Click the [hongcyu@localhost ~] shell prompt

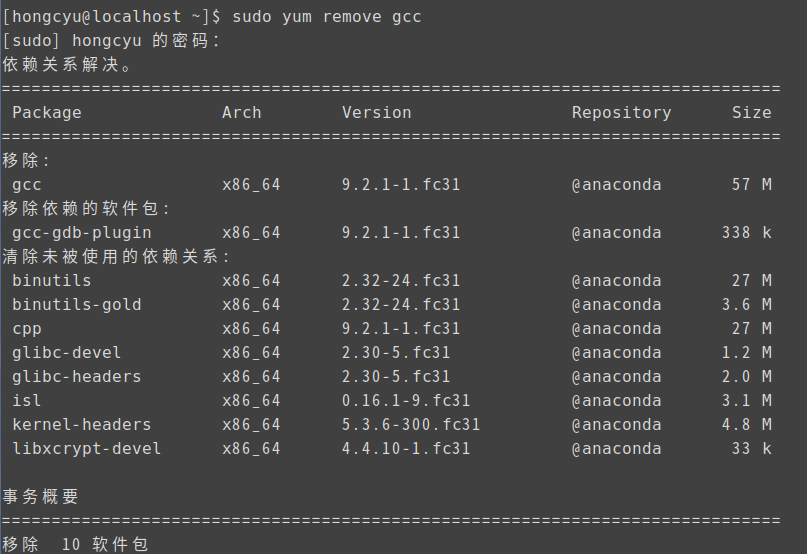(117, 17)
